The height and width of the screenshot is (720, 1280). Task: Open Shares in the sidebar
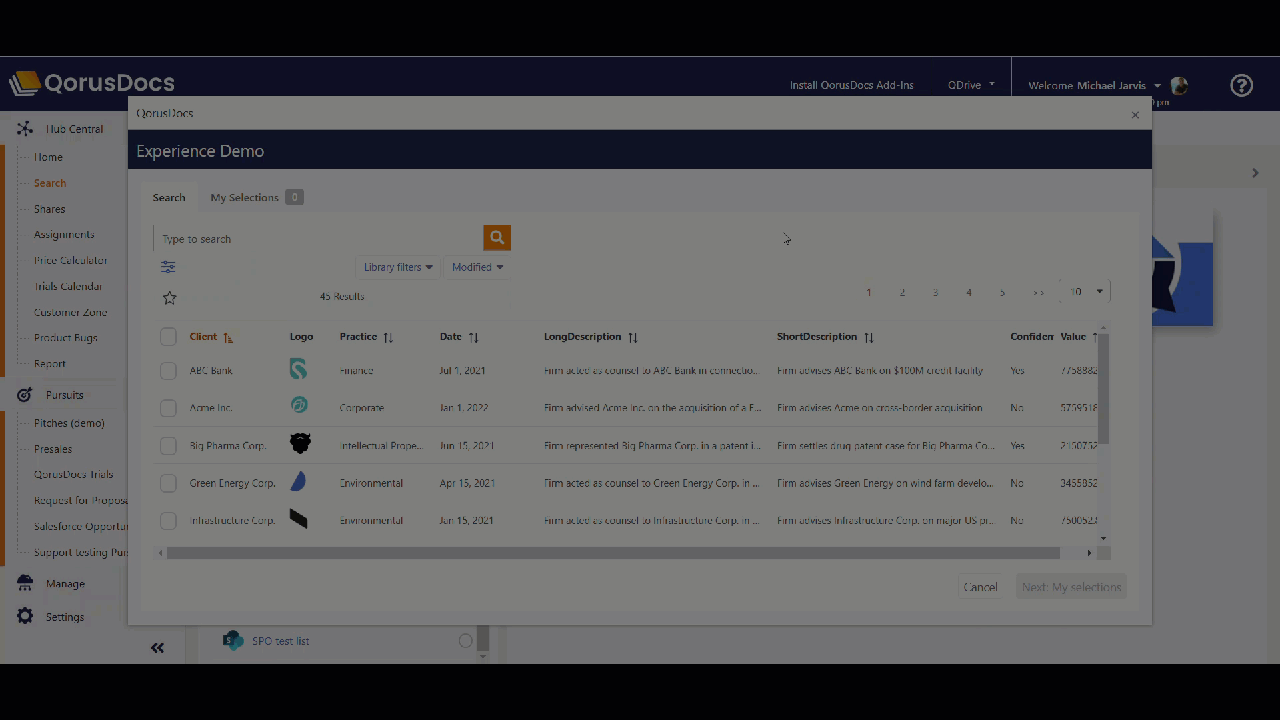click(x=50, y=209)
